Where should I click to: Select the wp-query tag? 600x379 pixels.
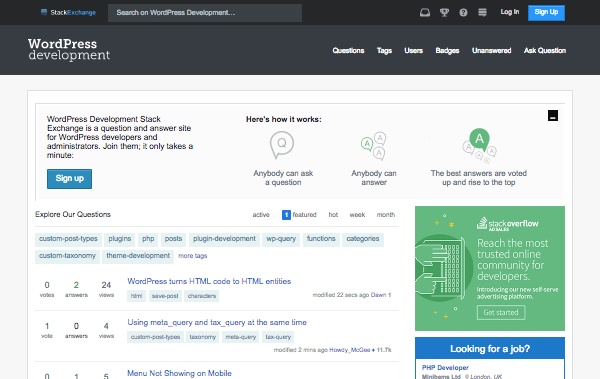point(281,239)
